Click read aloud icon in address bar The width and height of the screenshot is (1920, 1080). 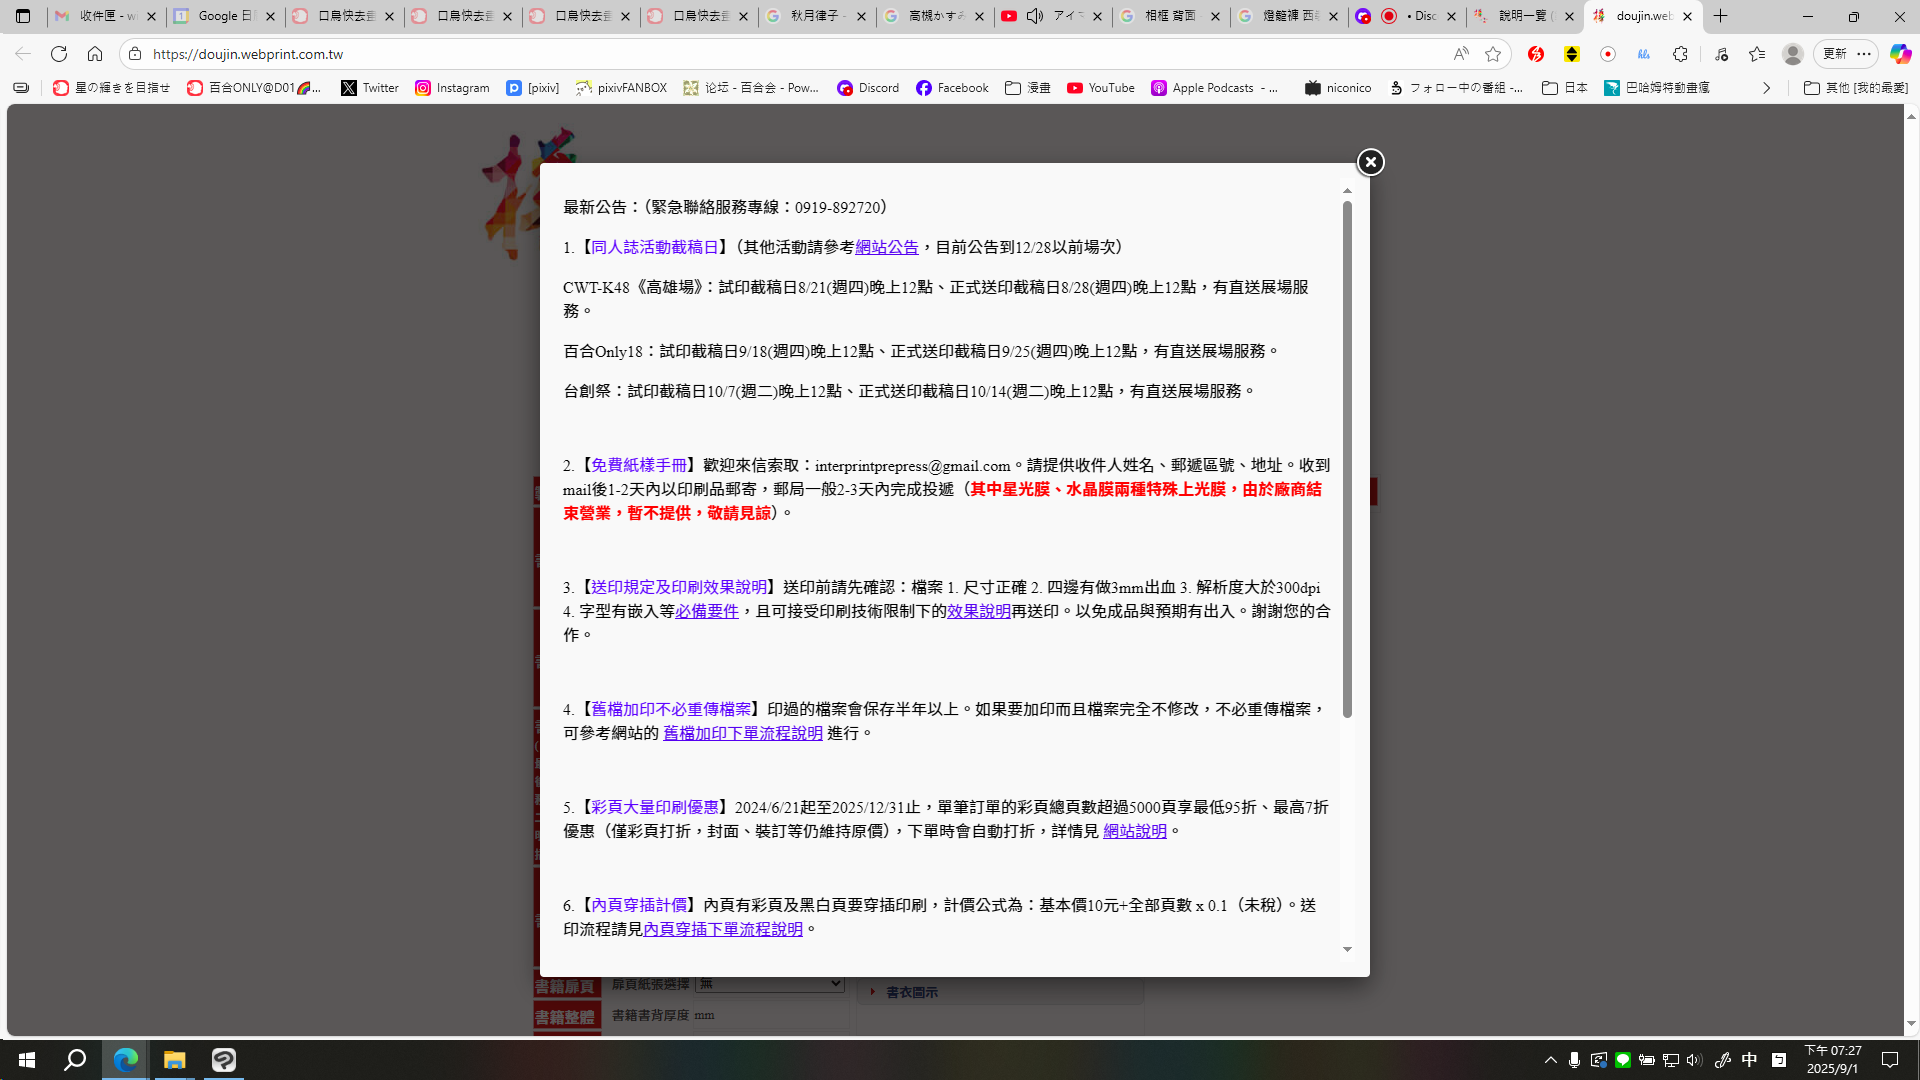click(x=1461, y=54)
